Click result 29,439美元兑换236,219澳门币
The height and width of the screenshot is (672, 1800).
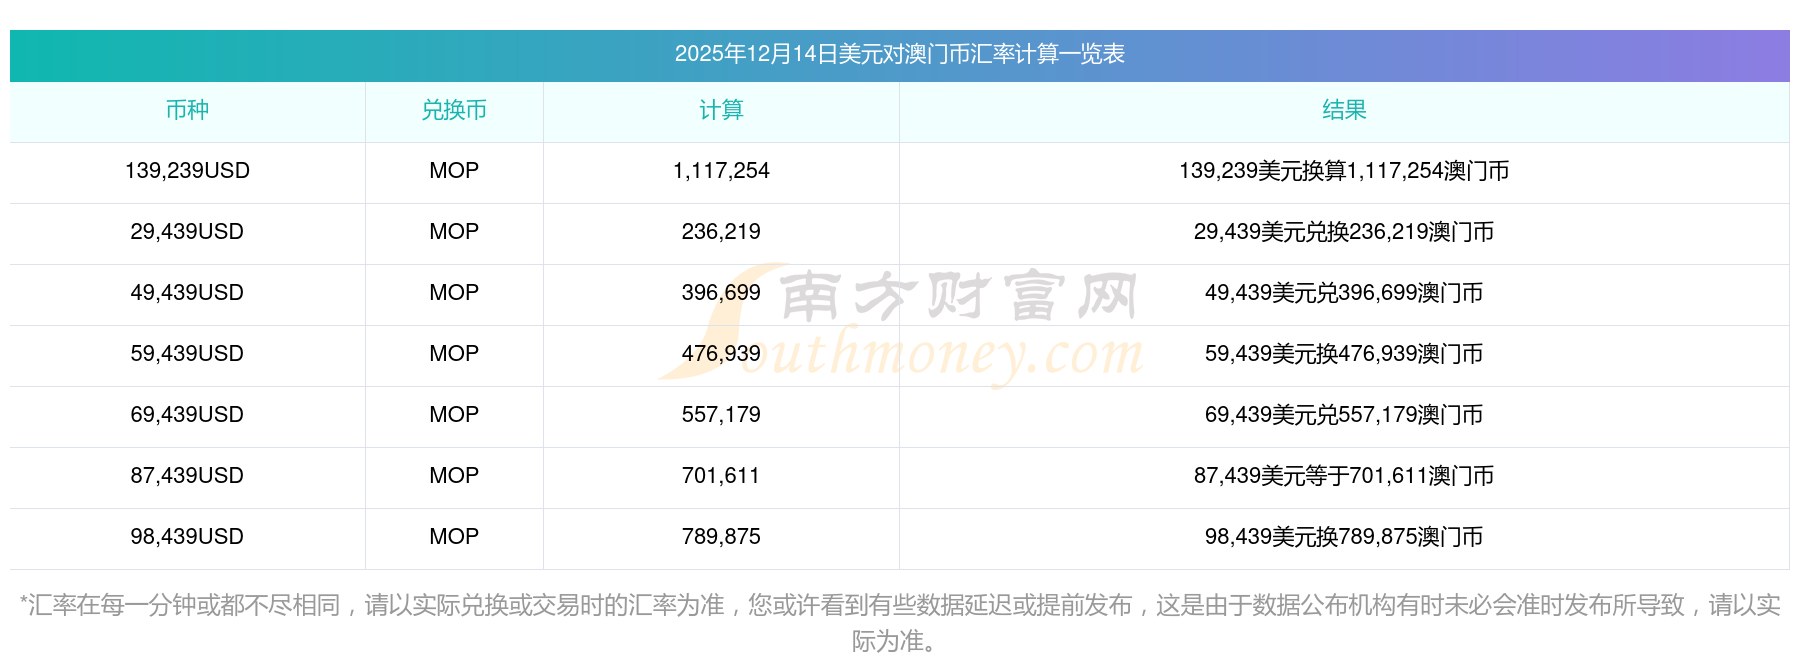click(1344, 232)
